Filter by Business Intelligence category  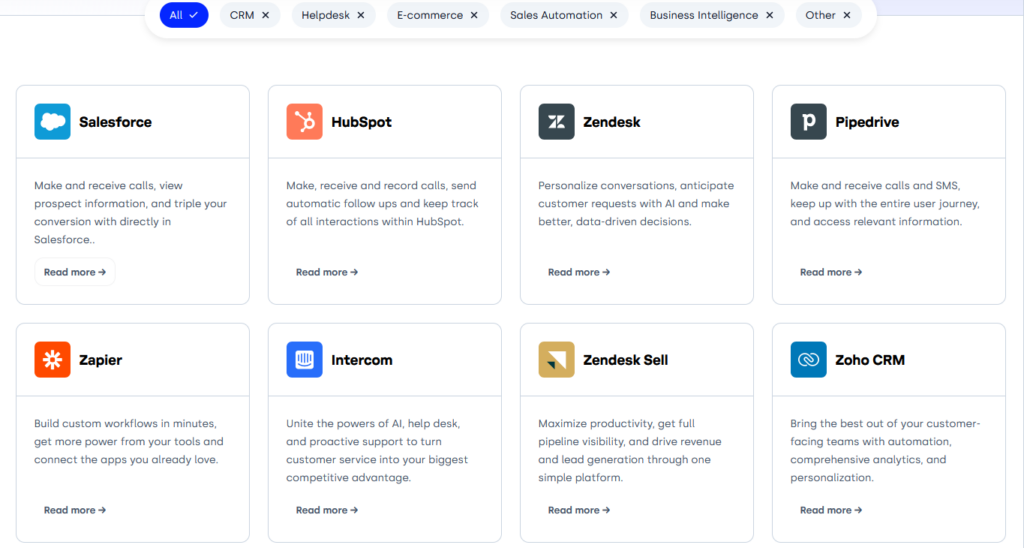pyautogui.click(x=712, y=15)
